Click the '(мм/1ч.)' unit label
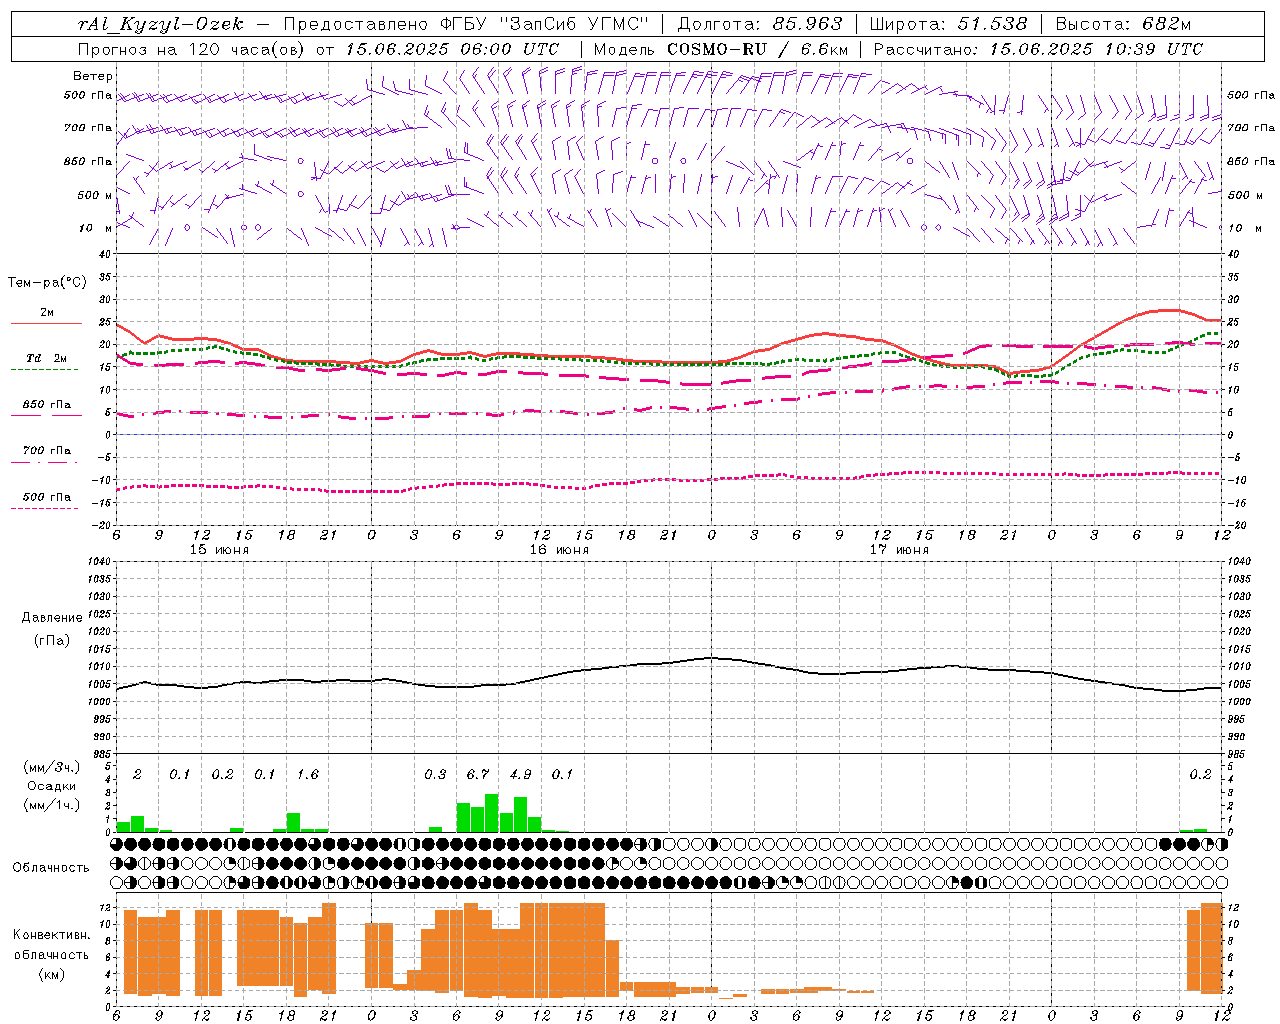Viewport: 1280px width, 1024px height. [x=52, y=805]
